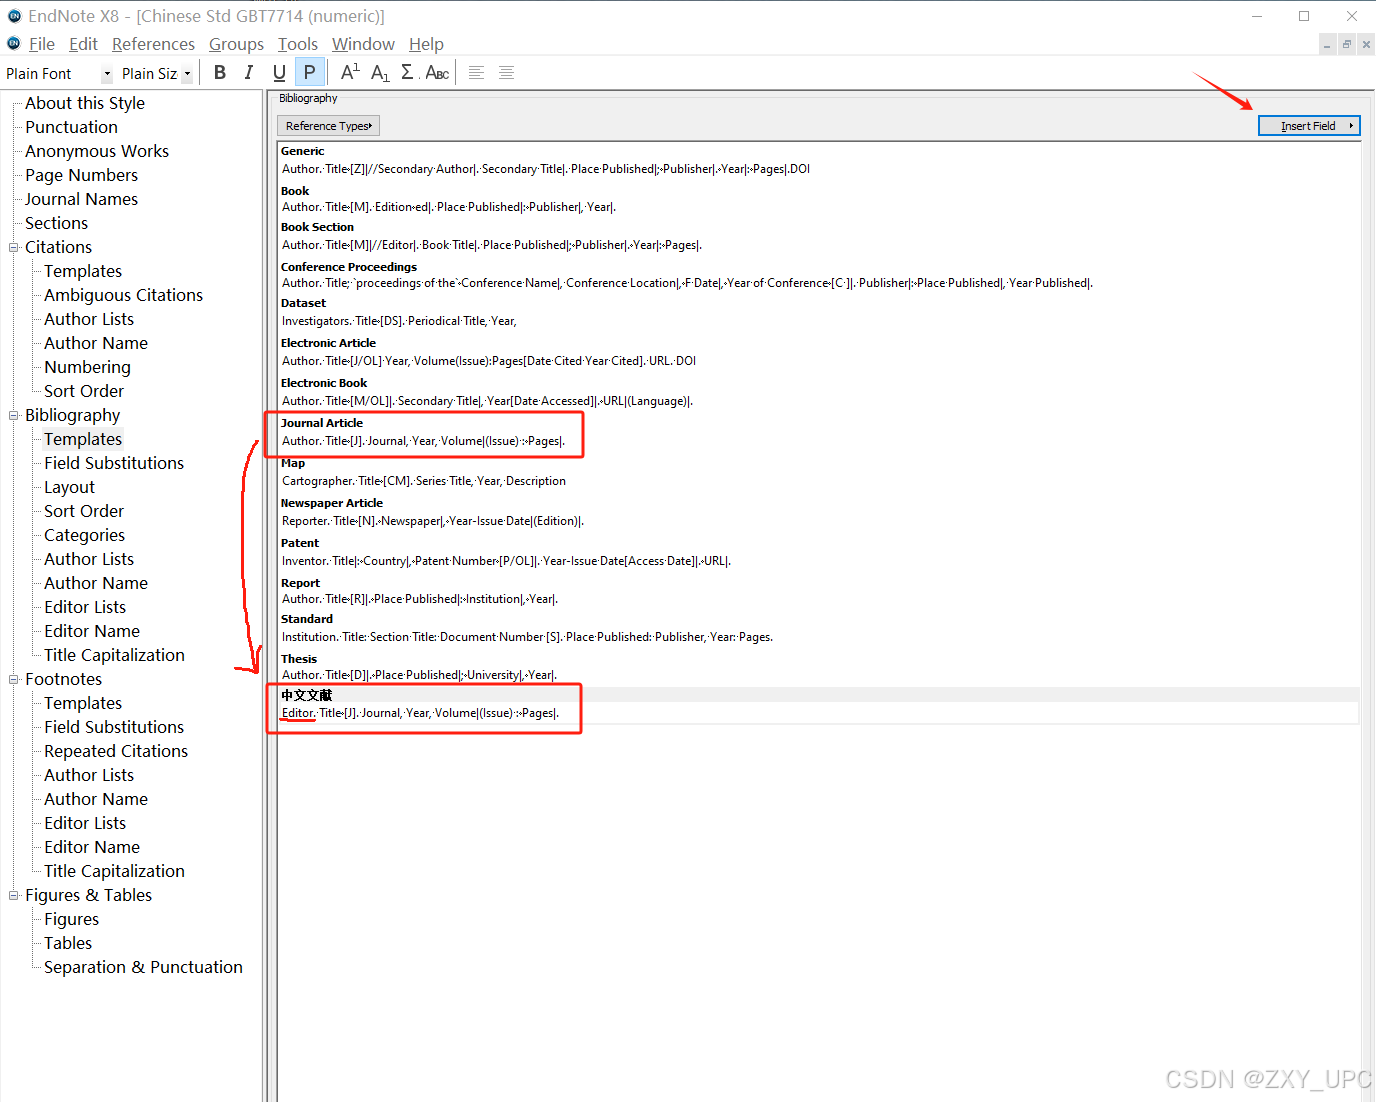Viewport: 1376px width, 1102px height.
Task: Apply Subscript formatting icon
Action: click(x=380, y=72)
